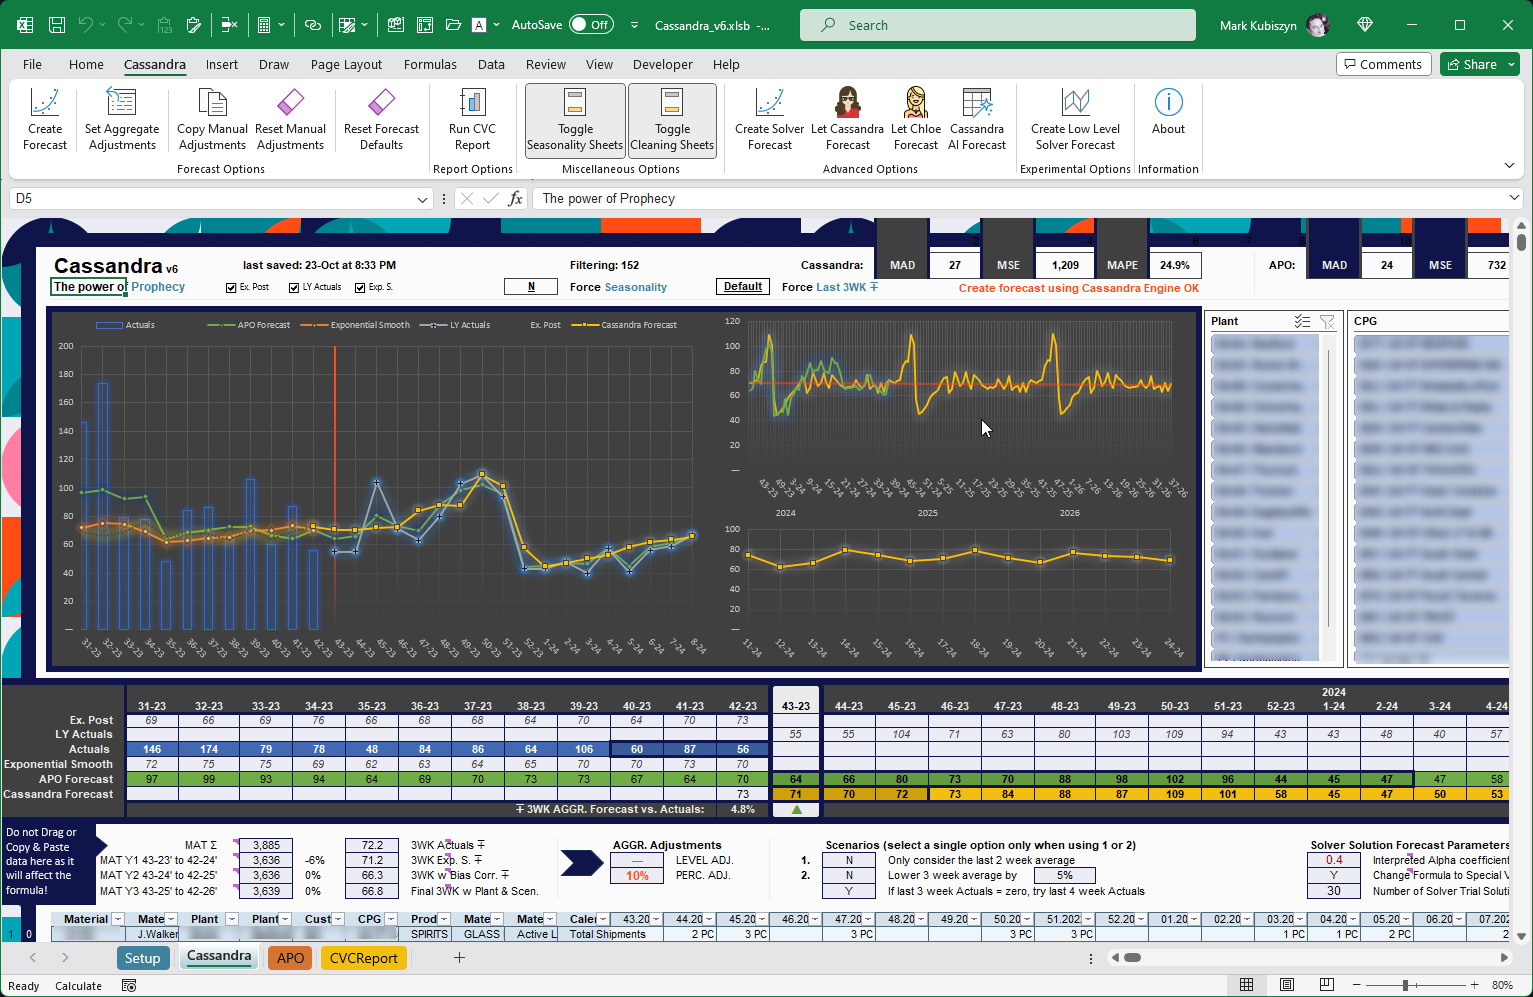Click the Save icon in title bar
Image resolution: width=1533 pixels, height=997 pixels.
coord(57,25)
